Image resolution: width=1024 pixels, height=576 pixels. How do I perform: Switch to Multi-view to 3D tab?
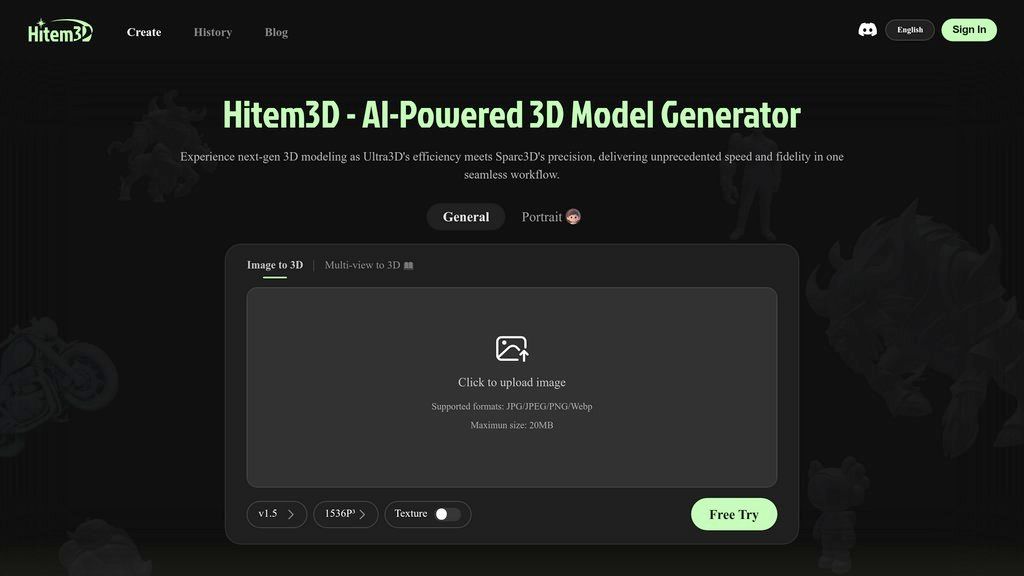tap(369, 265)
